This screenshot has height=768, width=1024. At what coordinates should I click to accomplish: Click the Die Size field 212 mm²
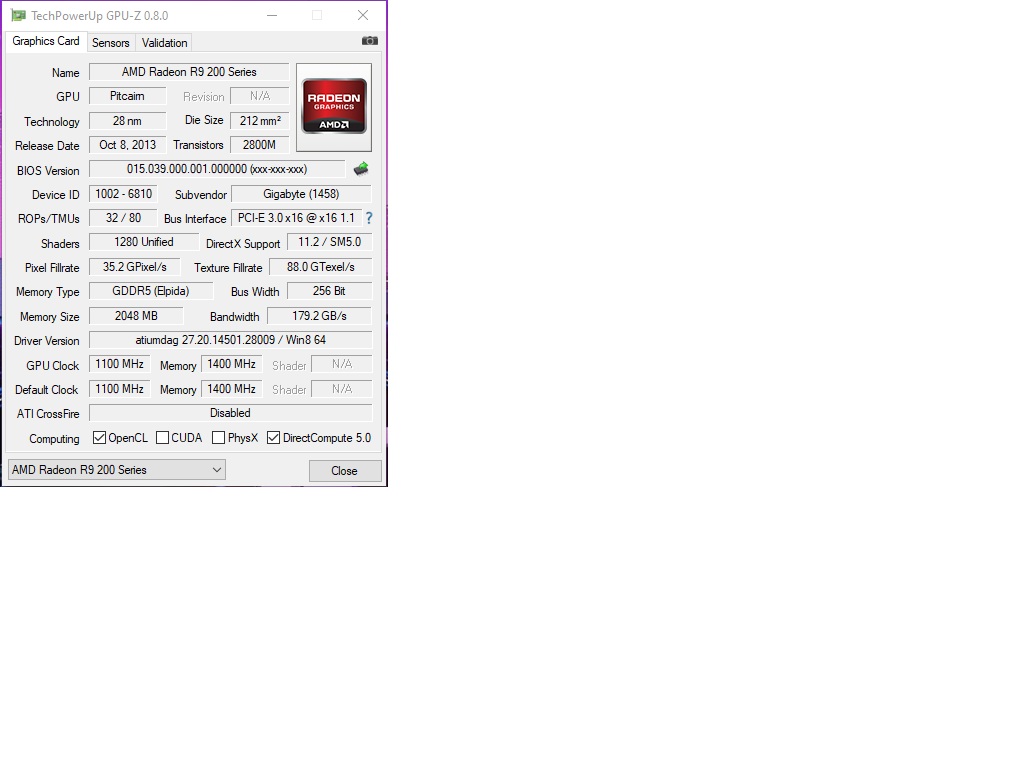pos(260,121)
